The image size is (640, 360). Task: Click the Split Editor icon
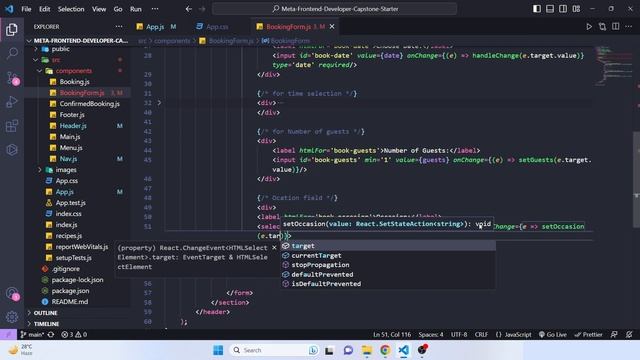(615, 27)
